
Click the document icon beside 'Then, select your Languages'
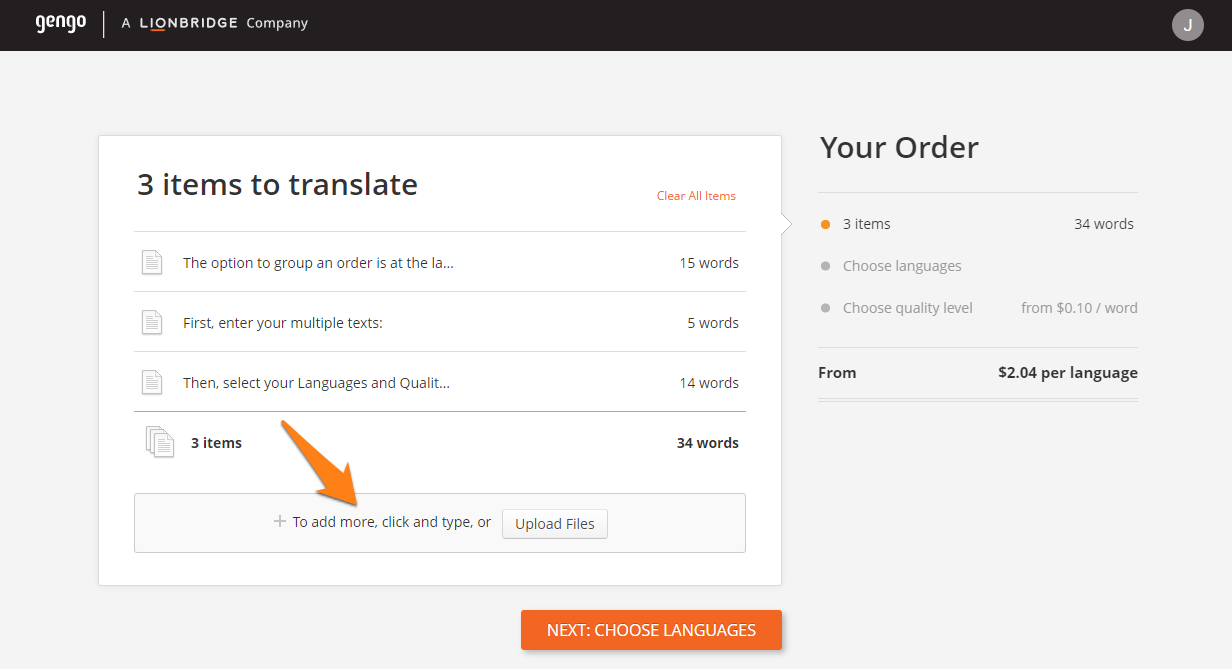152,383
